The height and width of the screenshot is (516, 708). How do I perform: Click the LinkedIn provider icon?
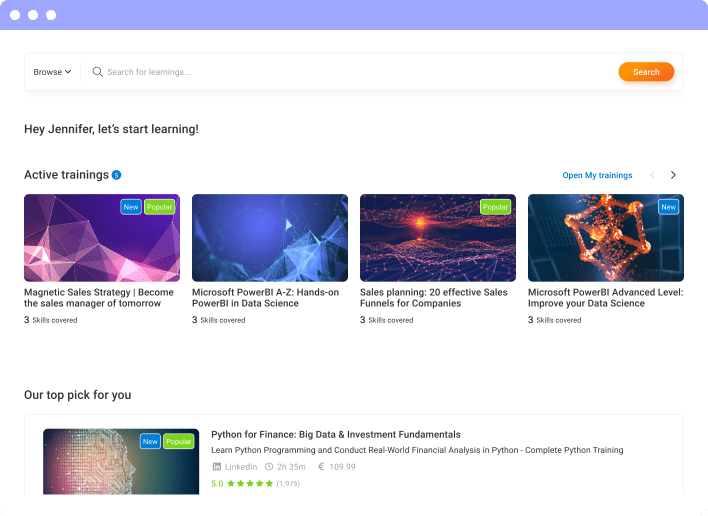click(x=217, y=467)
